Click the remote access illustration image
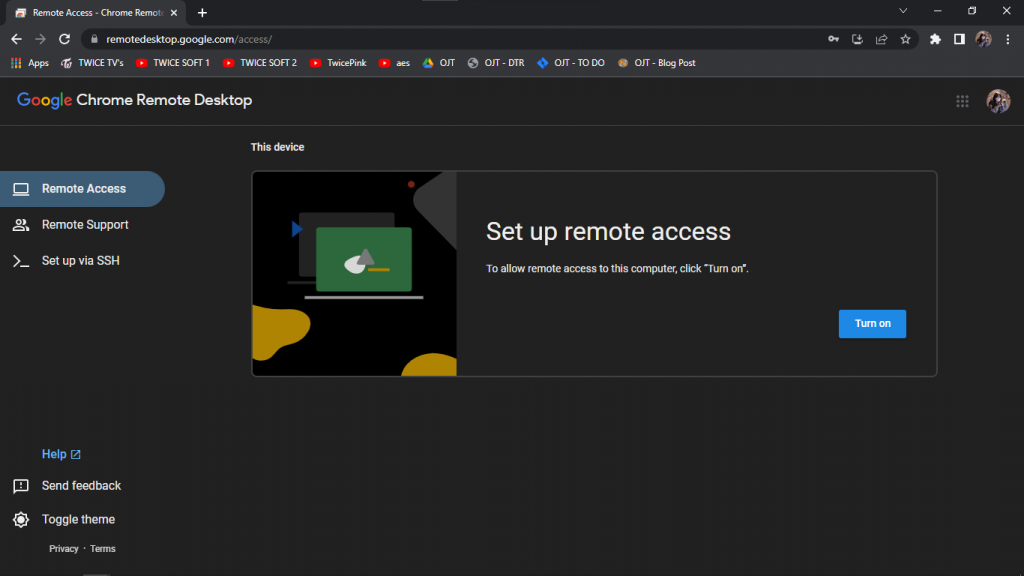The width and height of the screenshot is (1024, 576). coord(355,274)
